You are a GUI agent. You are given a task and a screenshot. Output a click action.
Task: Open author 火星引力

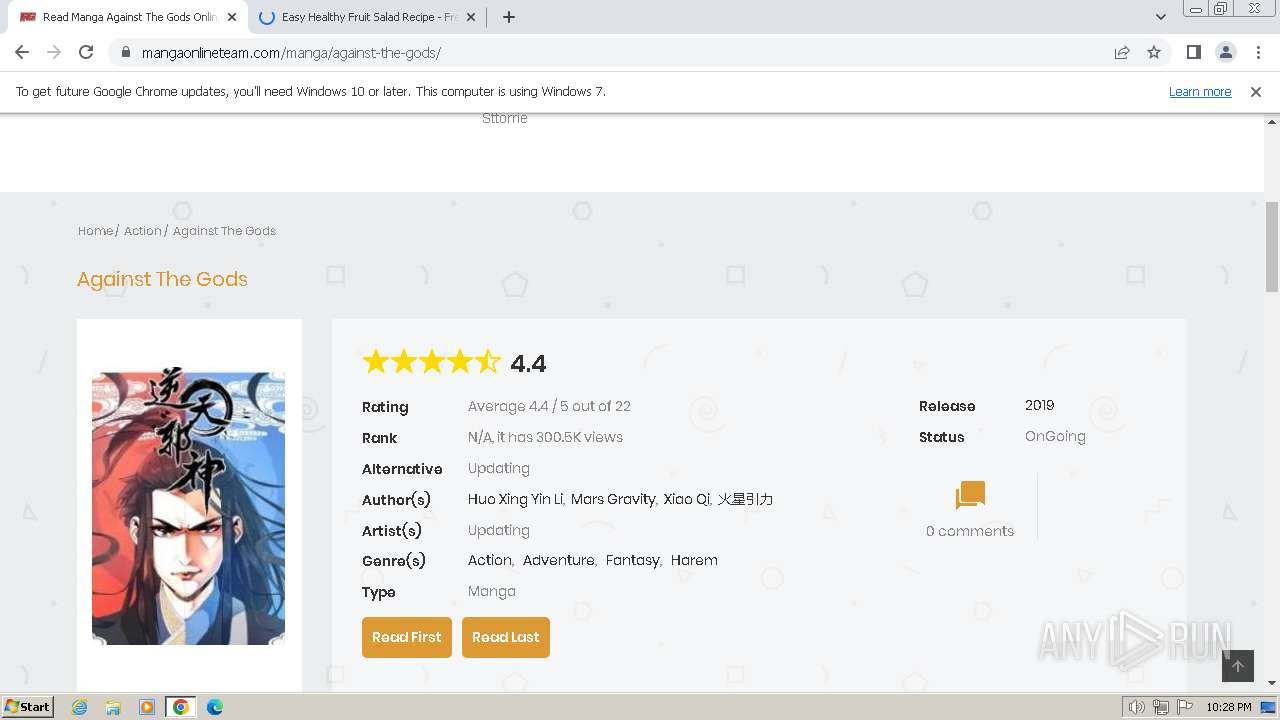pyautogui.click(x=745, y=499)
